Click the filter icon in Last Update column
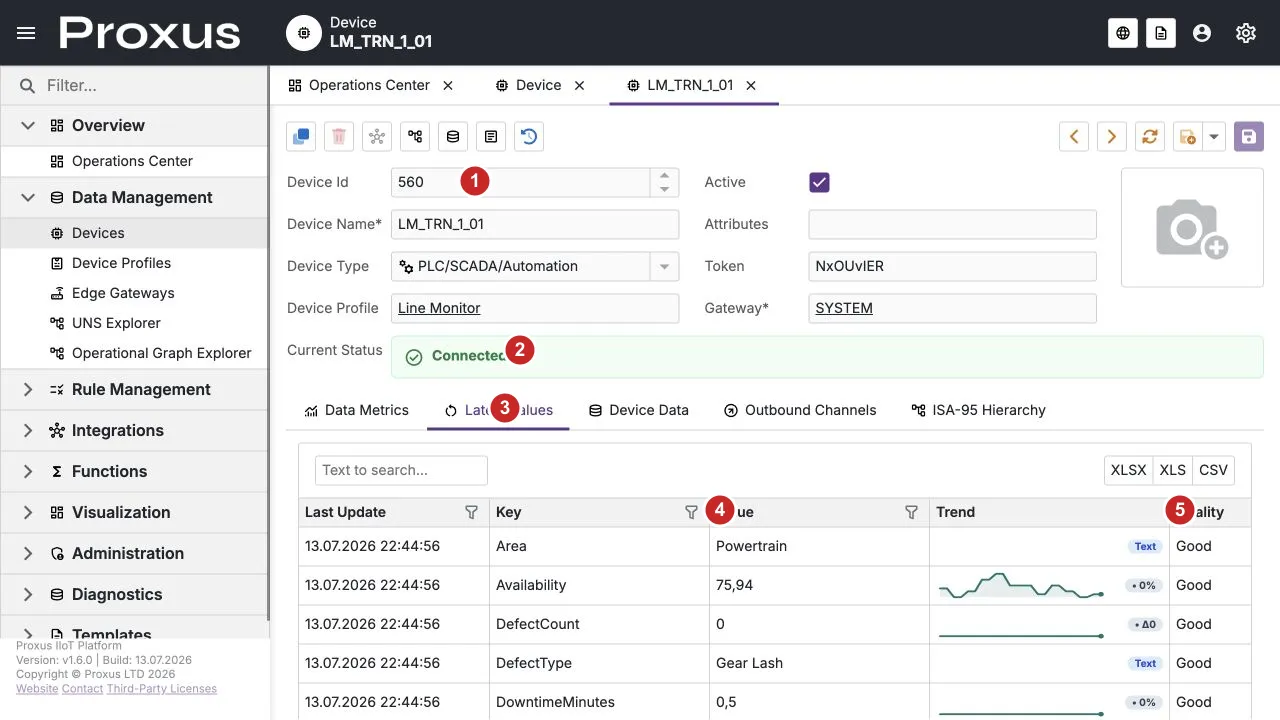 tap(472, 512)
